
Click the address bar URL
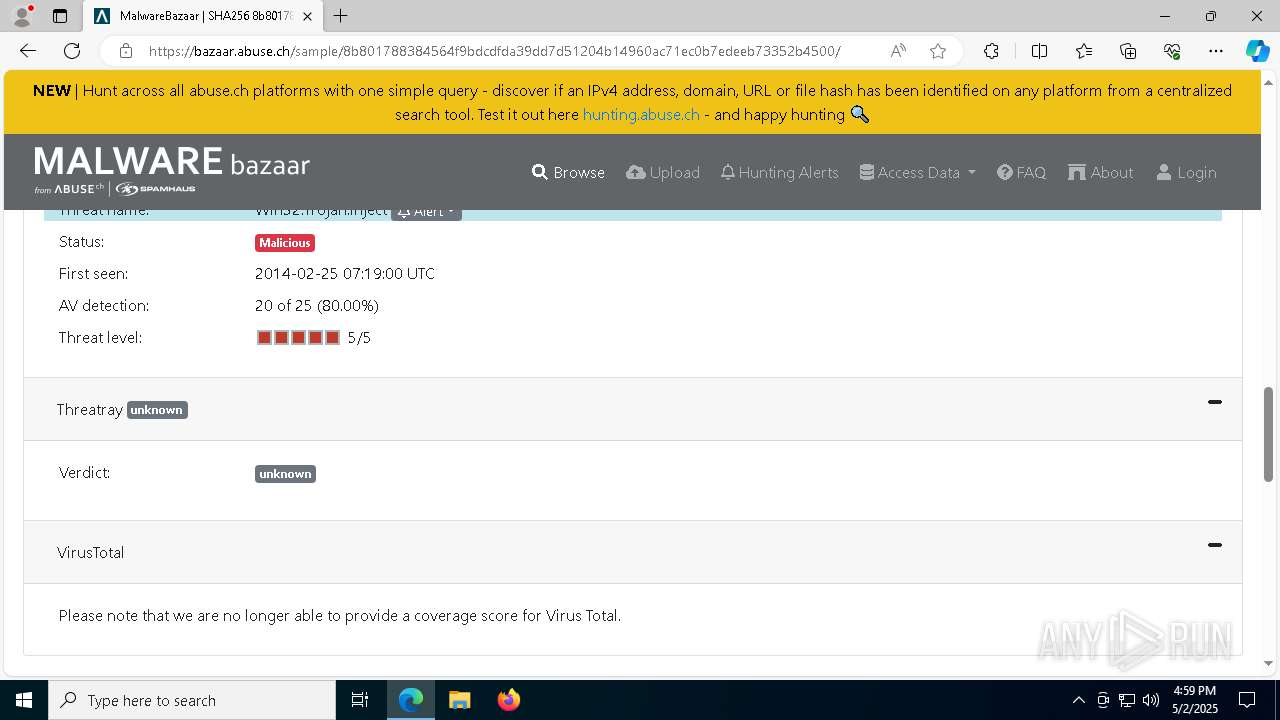tap(495, 51)
